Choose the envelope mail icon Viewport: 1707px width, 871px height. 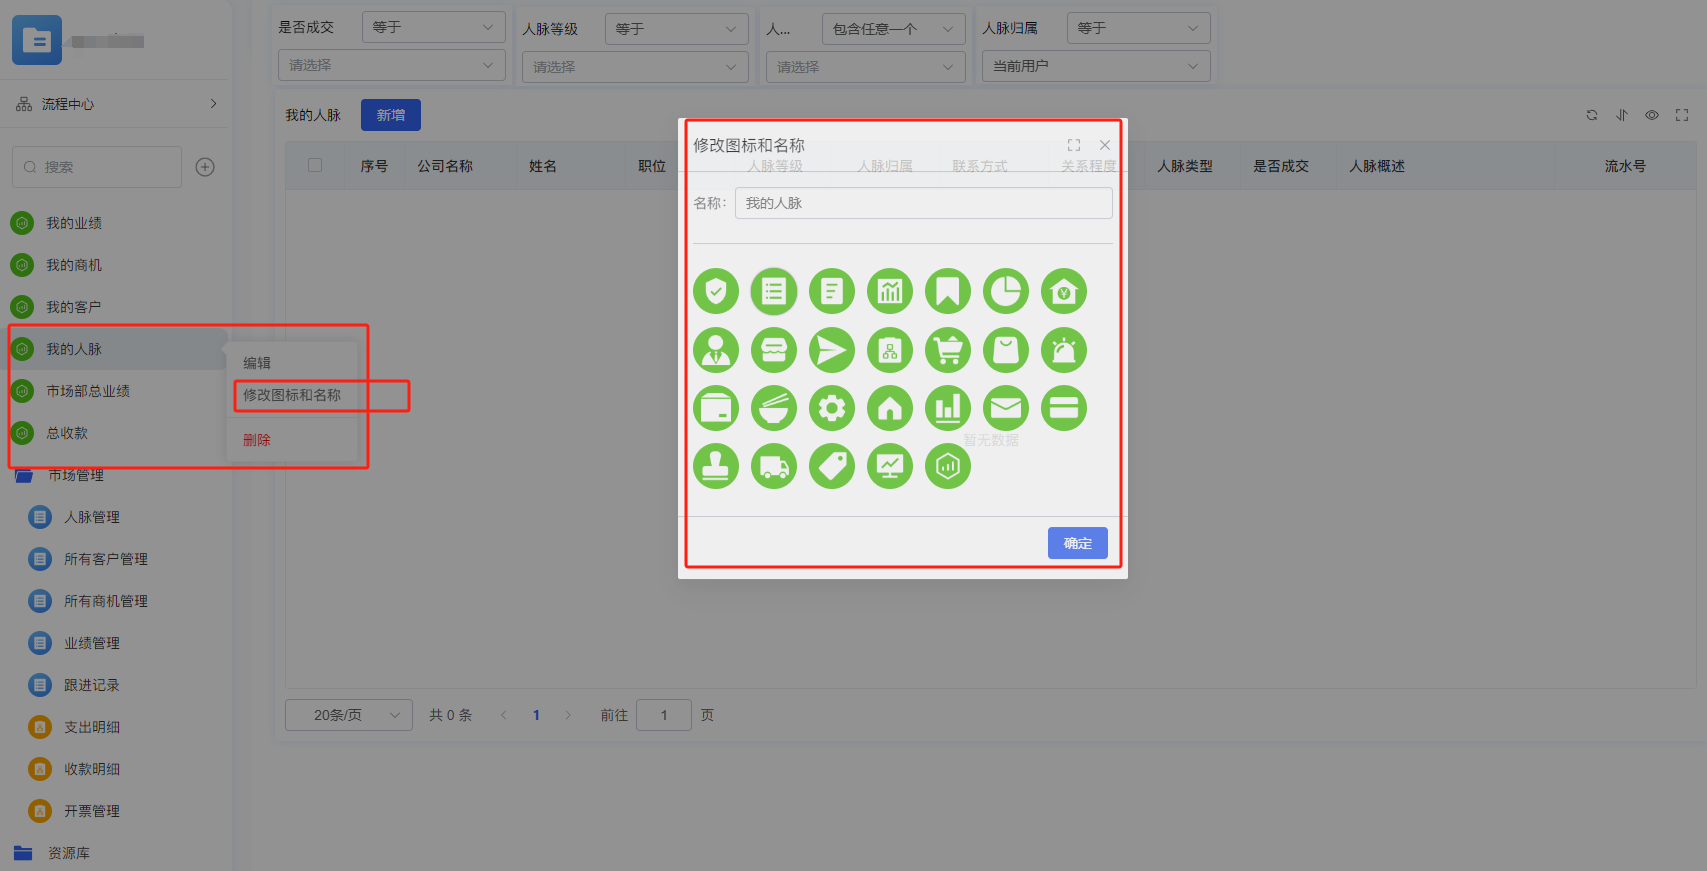pos(1005,408)
